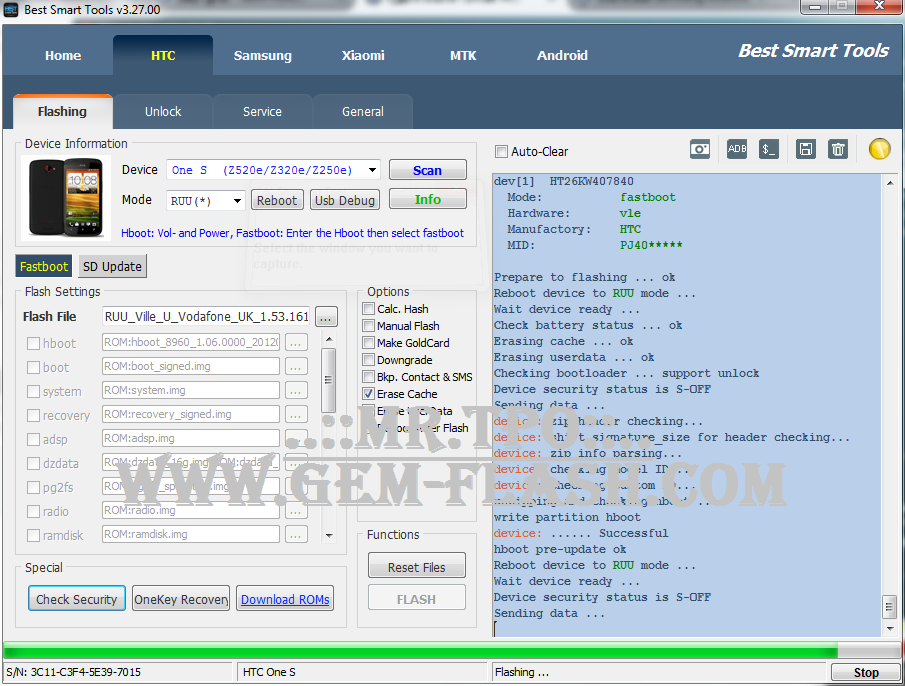The image size is (905, 686).
Task: Click the S/N serial number status text
Action: [x=73, y=672]
